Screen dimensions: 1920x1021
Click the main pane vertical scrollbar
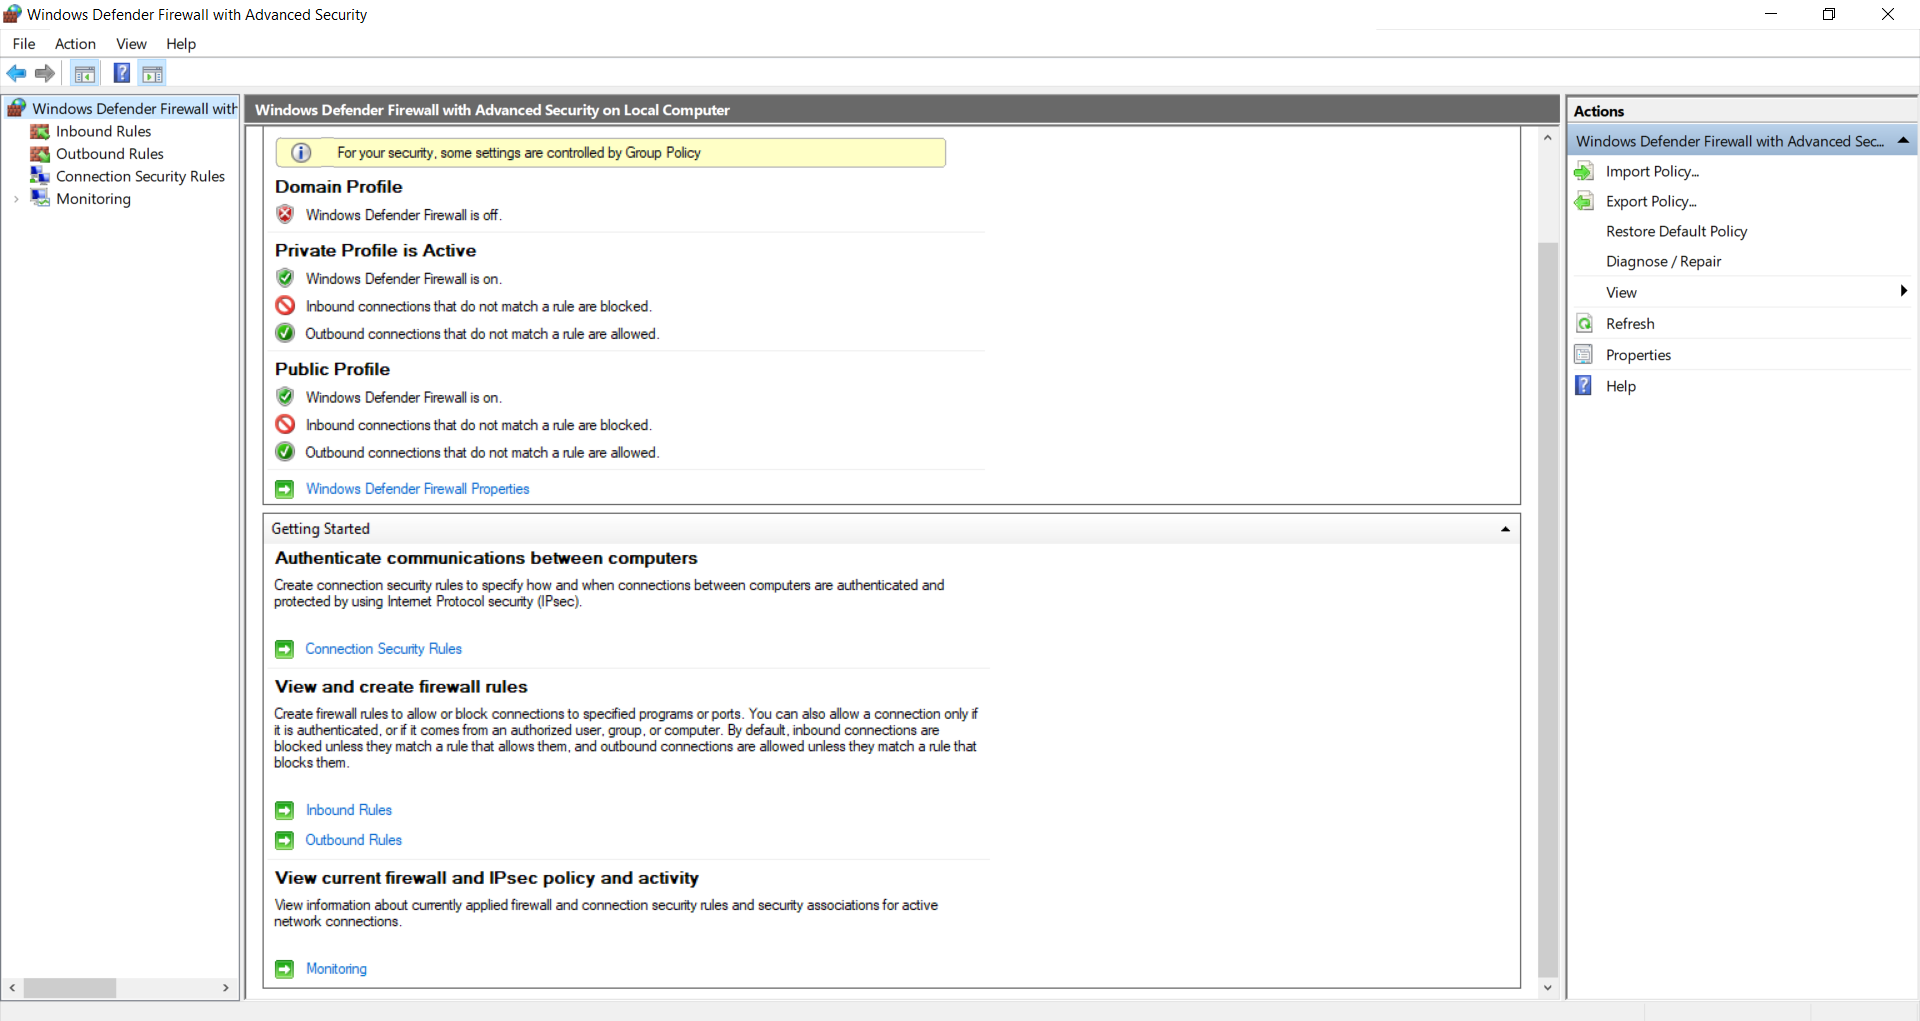point(1548,600)
